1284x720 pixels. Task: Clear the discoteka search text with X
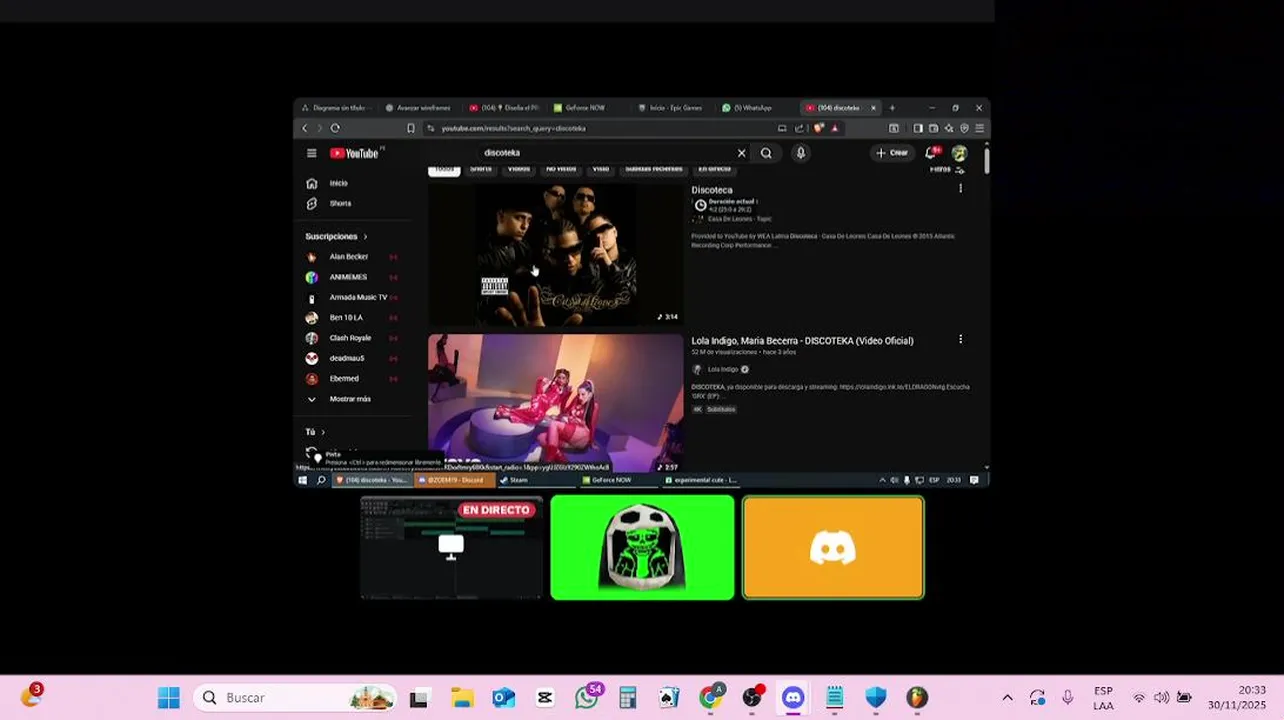tap(741, 153)
